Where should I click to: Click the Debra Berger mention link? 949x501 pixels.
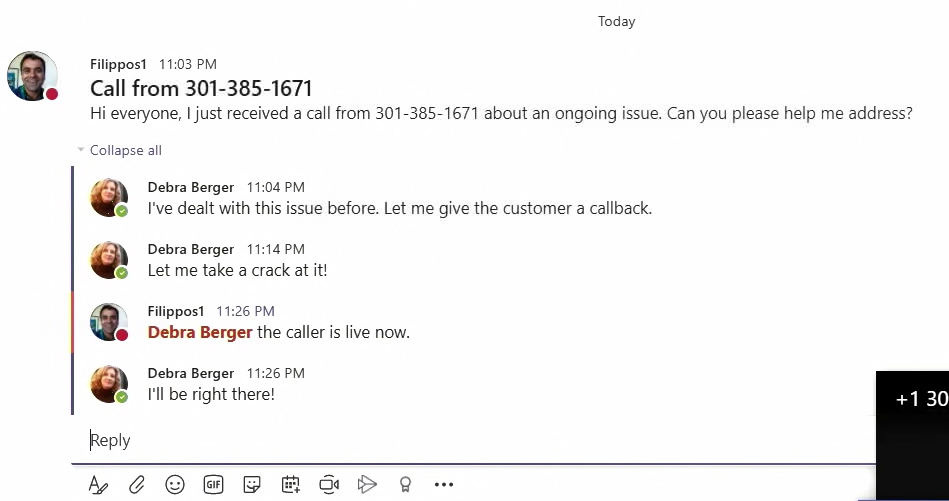[200, 332]
